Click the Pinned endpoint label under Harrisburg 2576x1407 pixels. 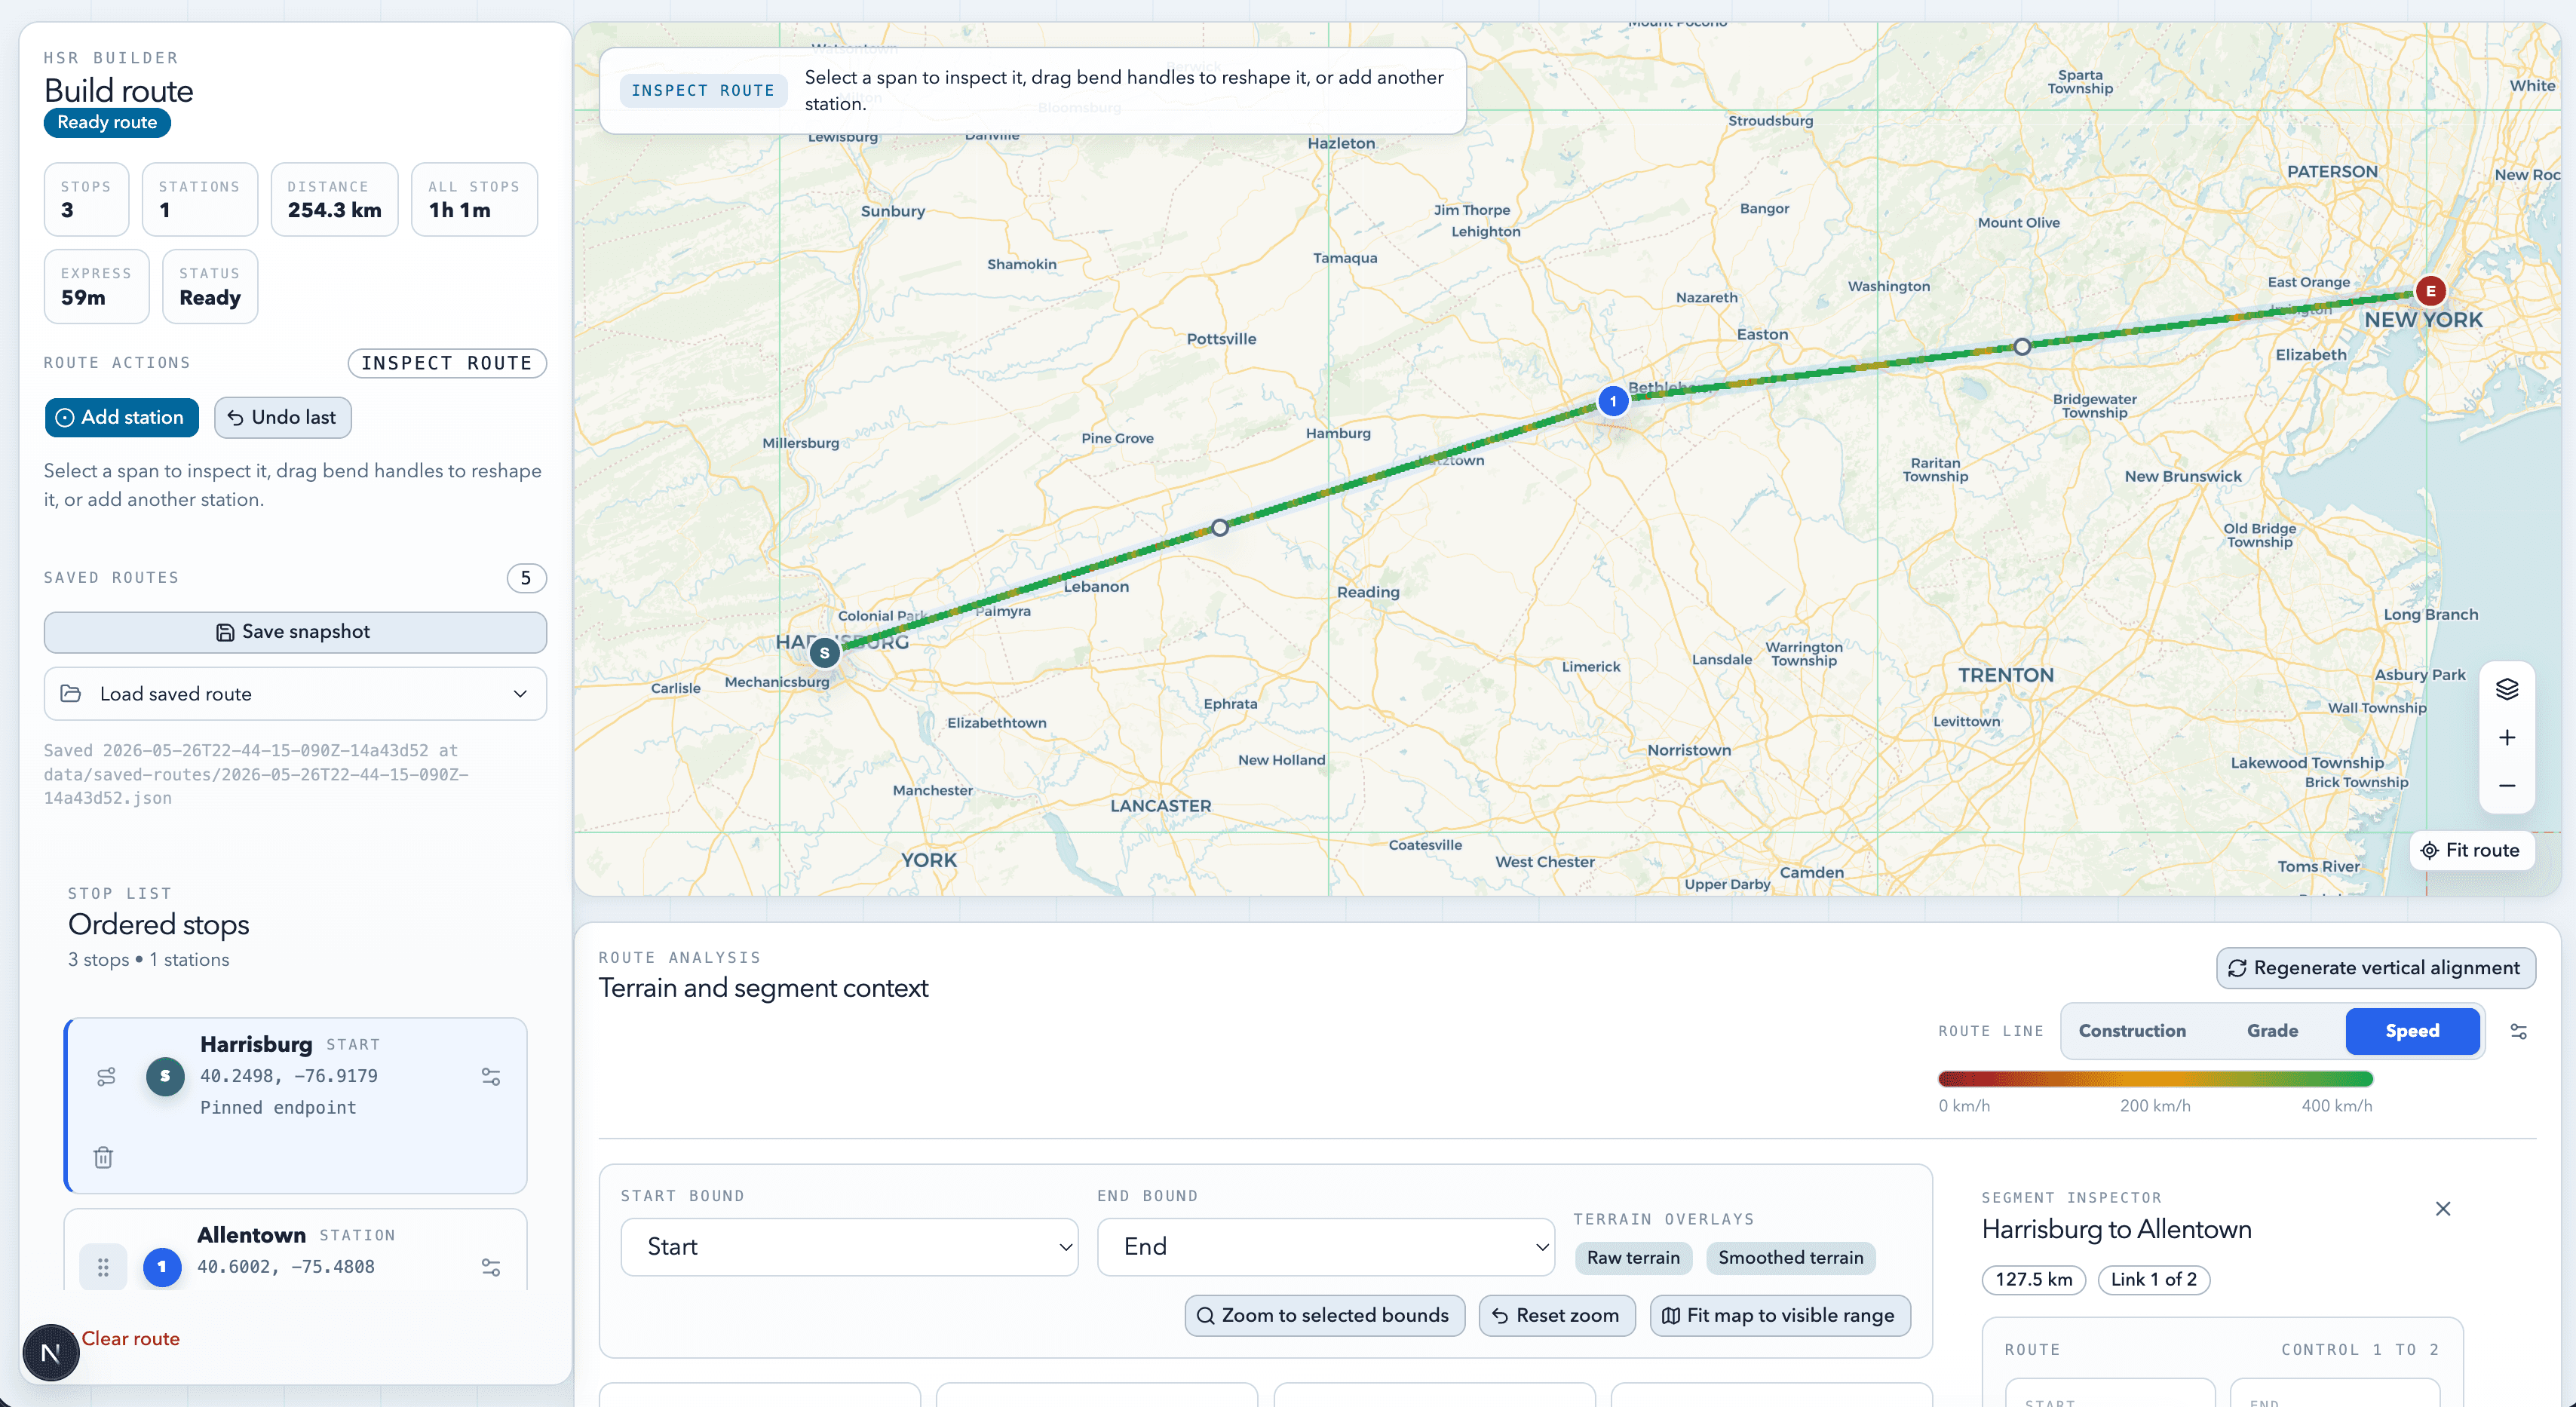[x=278, y=1108]
